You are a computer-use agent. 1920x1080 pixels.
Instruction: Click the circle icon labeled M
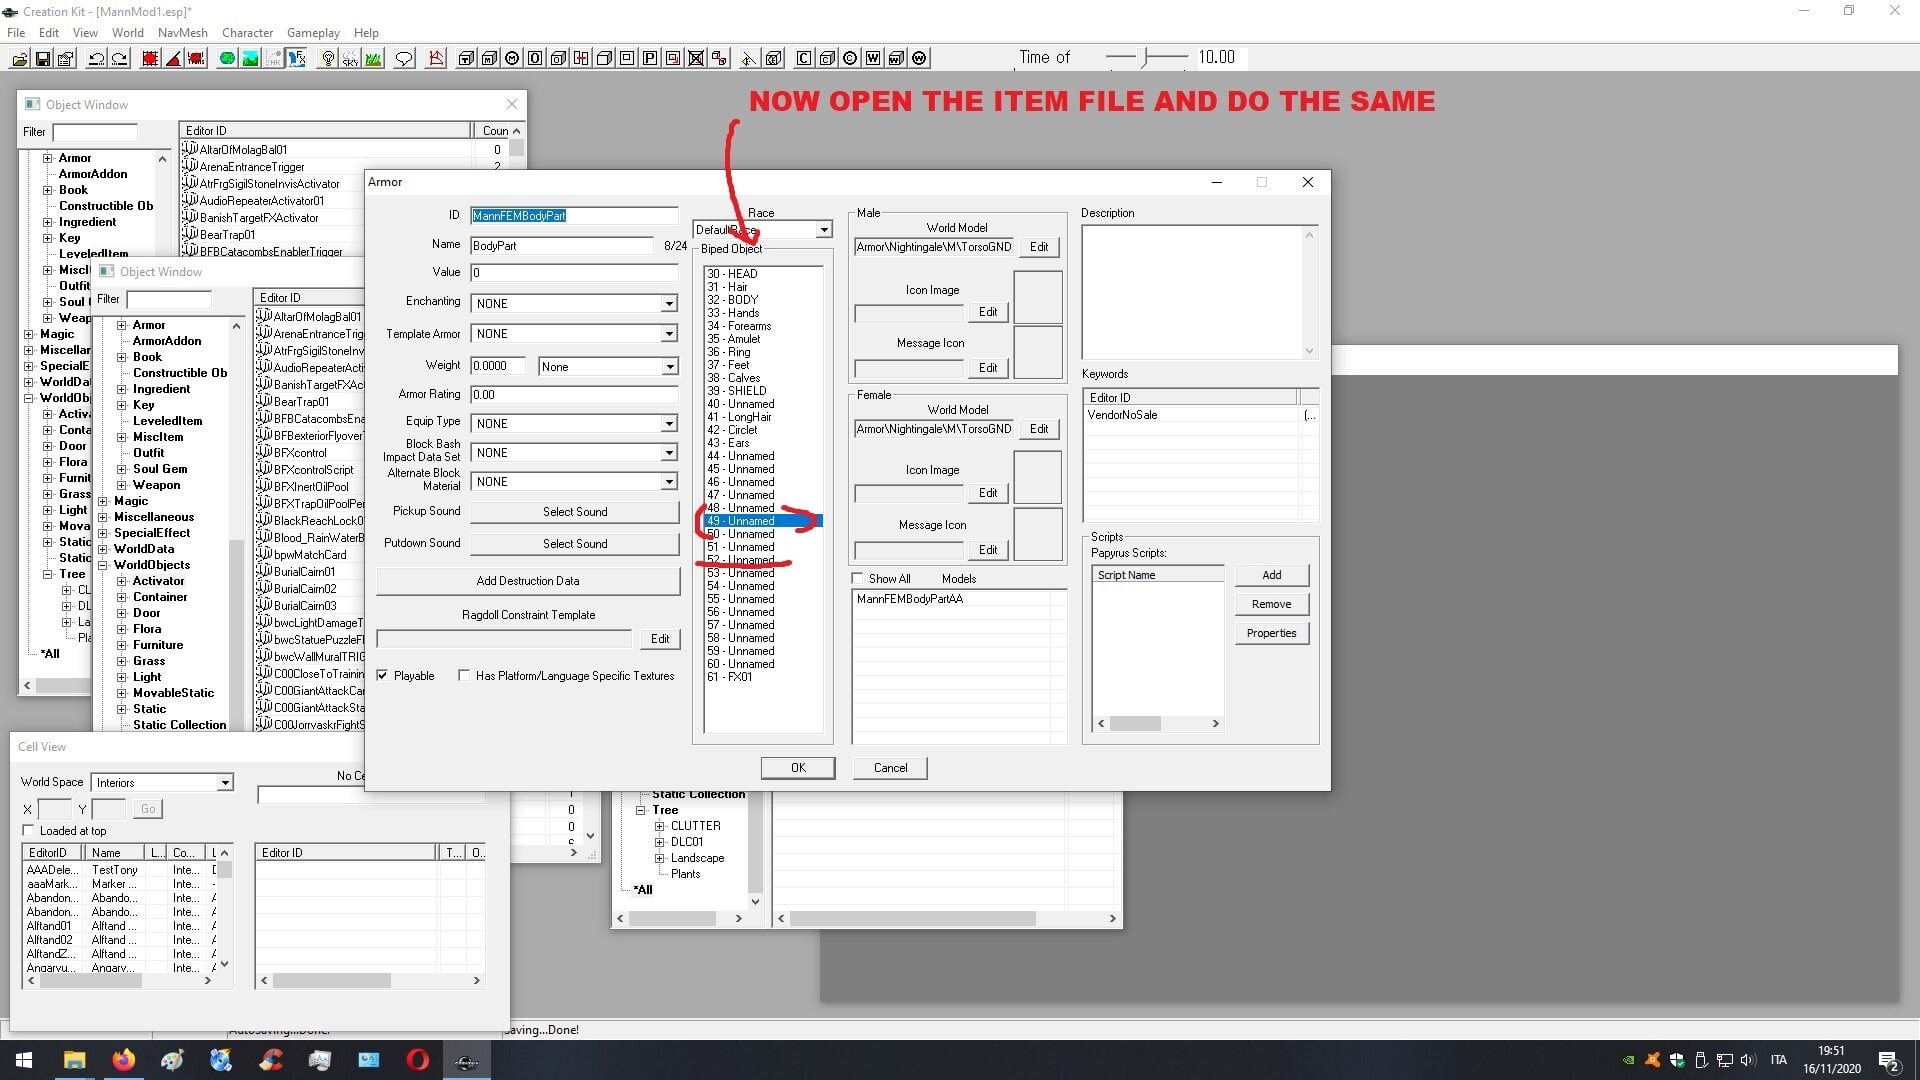tap(512, 58)
